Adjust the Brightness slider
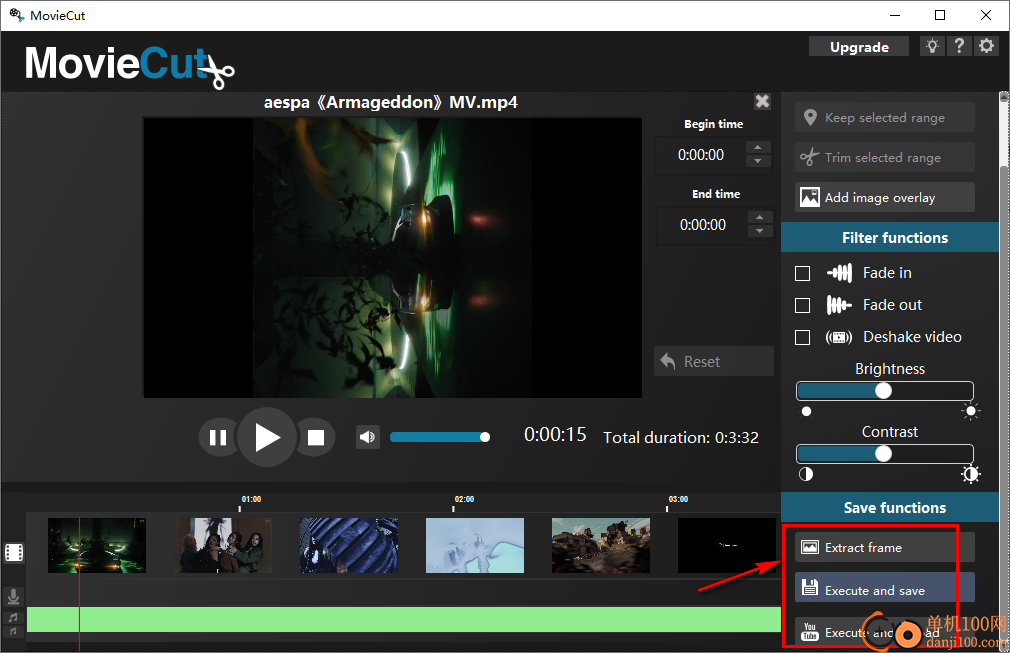 (x=884, y=391)
